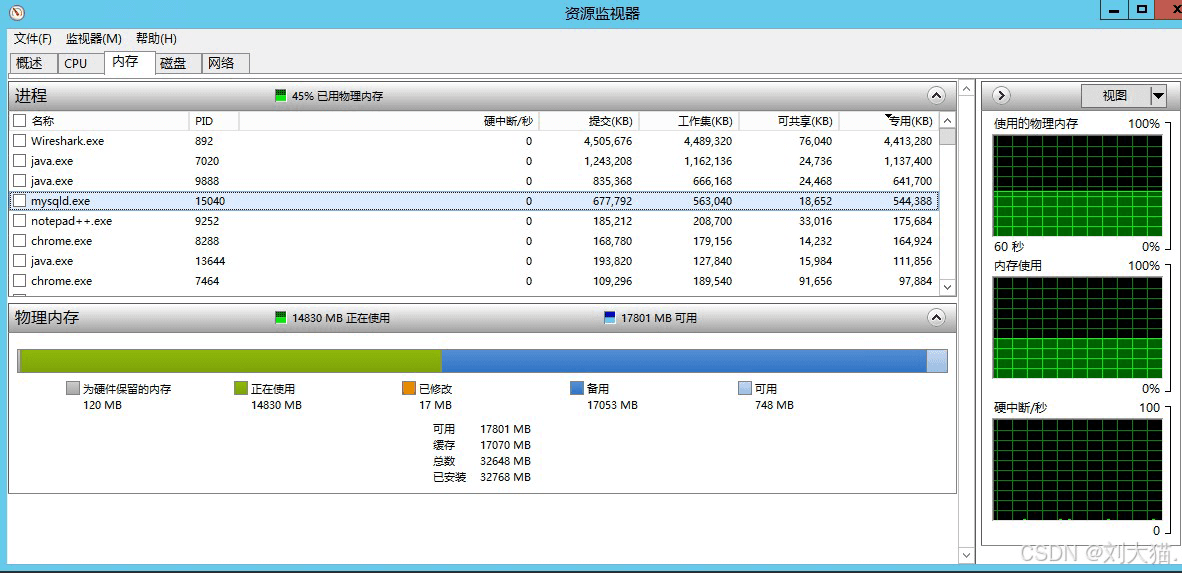Click main pane scrollbar down arrow
Image resolution: width=1182 pixels, height=573 pixels.
(965, 555)
